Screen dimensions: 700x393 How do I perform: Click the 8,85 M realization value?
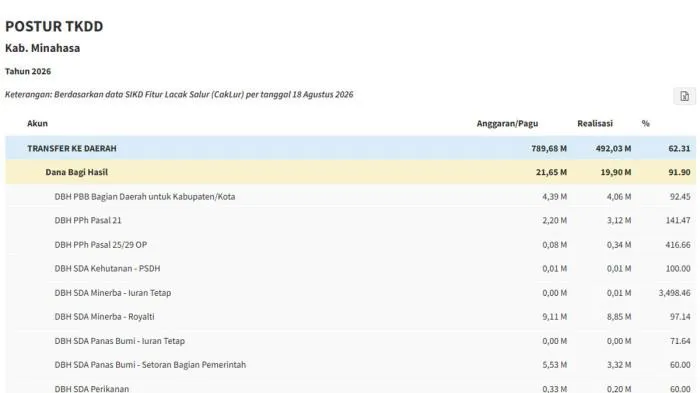point(619,317)
